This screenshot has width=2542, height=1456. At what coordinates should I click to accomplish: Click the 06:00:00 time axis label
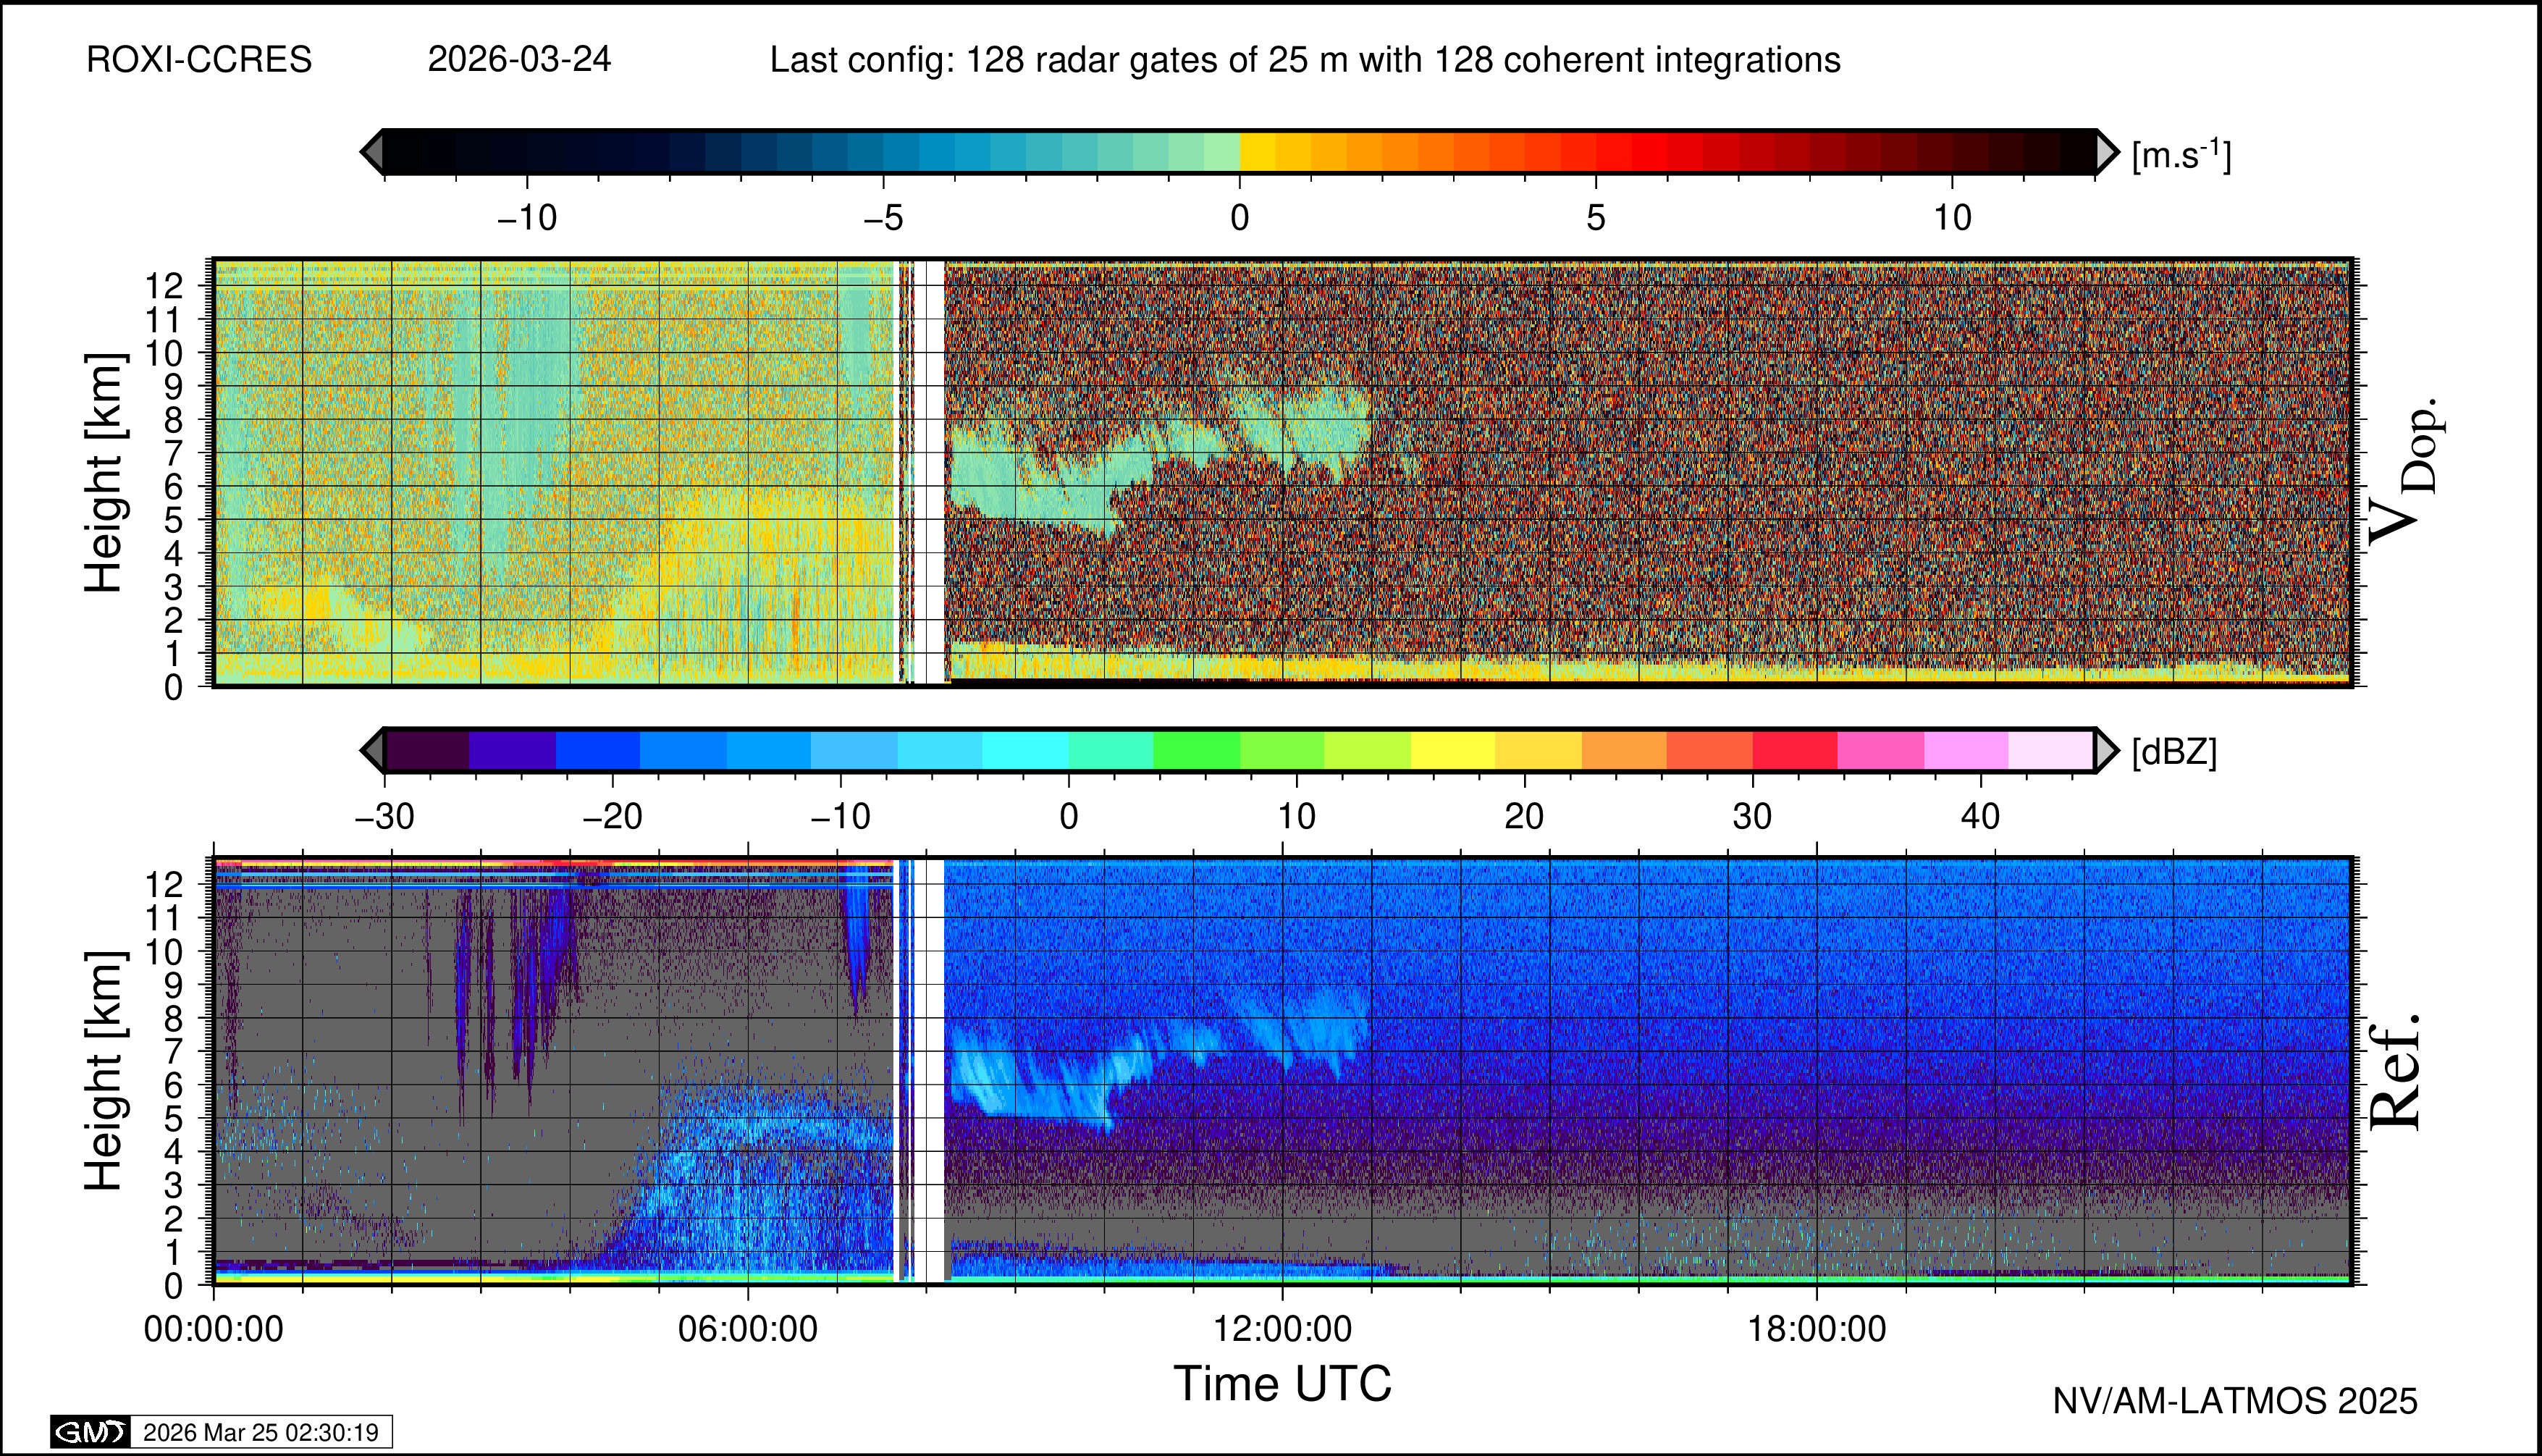tap(747, 1330)
